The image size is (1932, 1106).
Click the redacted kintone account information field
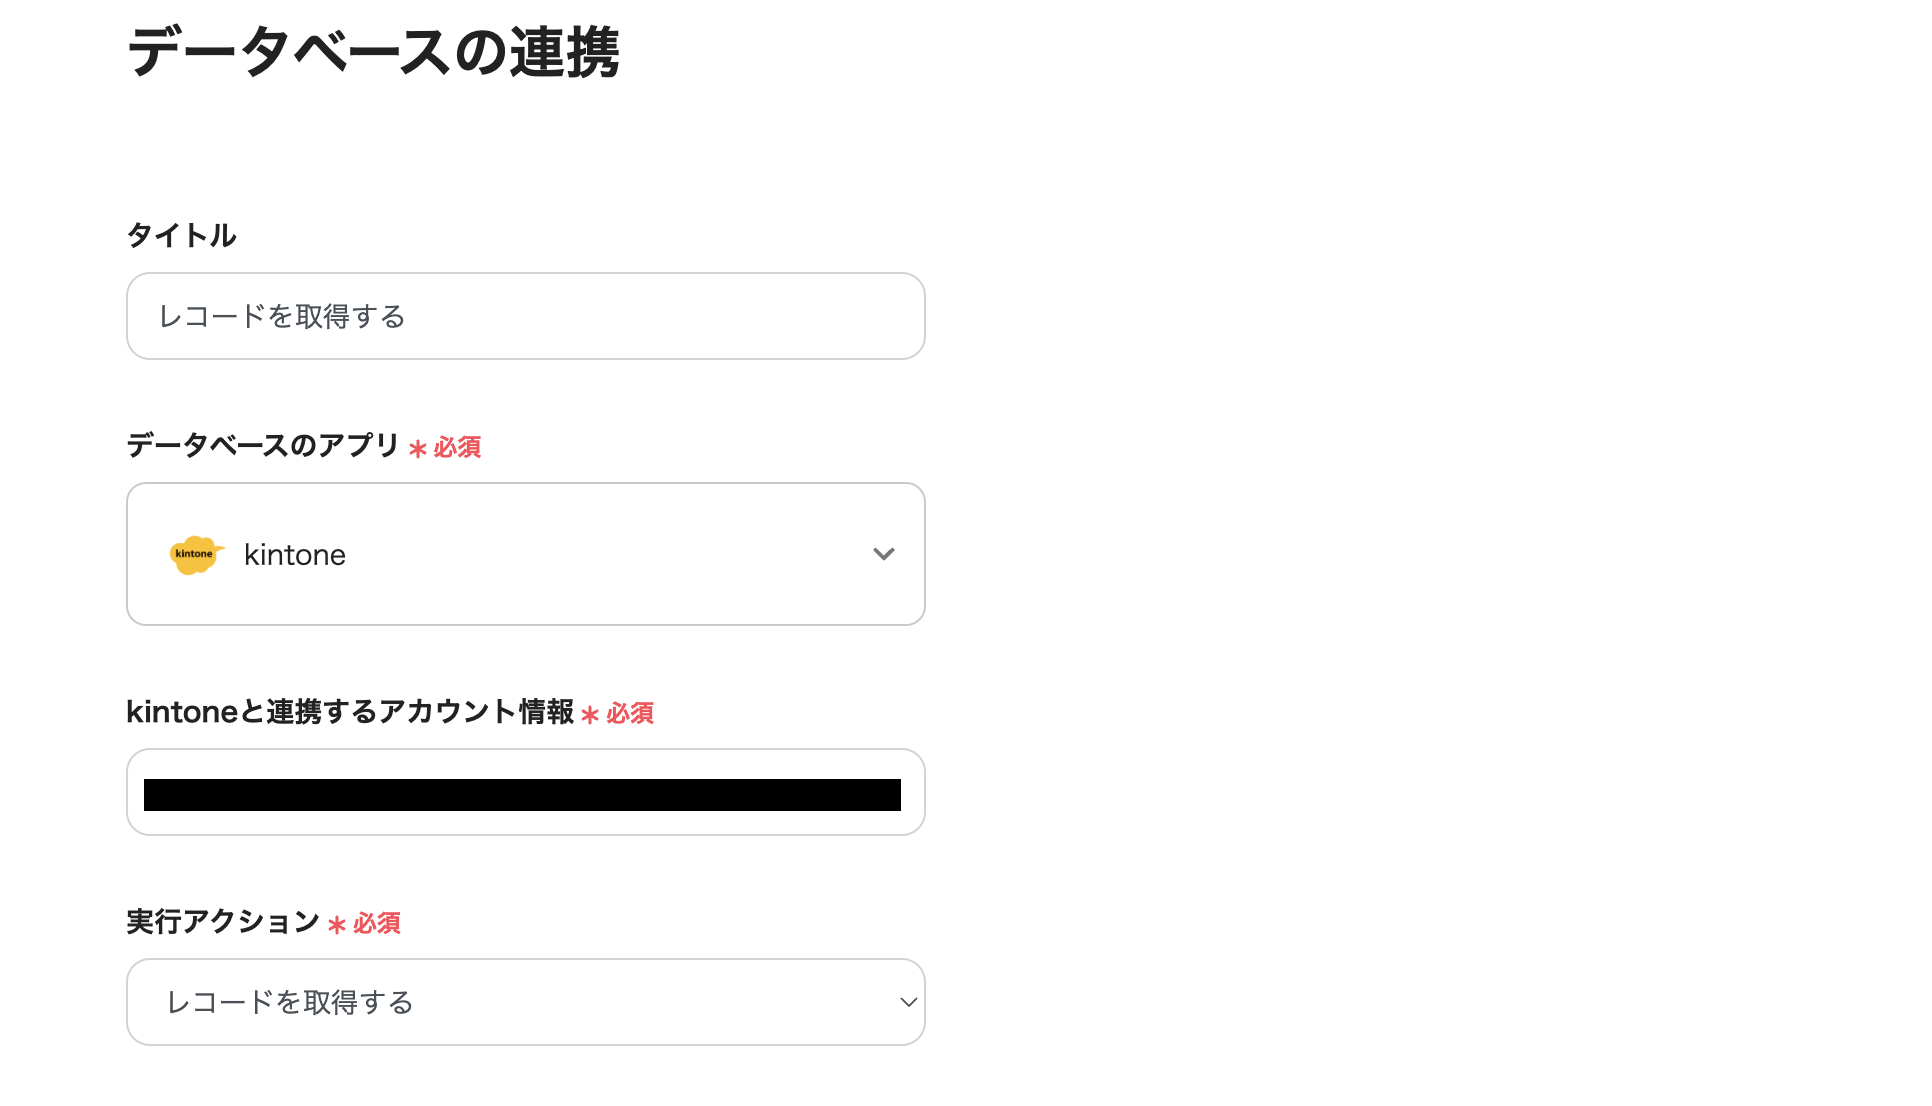pyautogui.click(x=525, y=792)
